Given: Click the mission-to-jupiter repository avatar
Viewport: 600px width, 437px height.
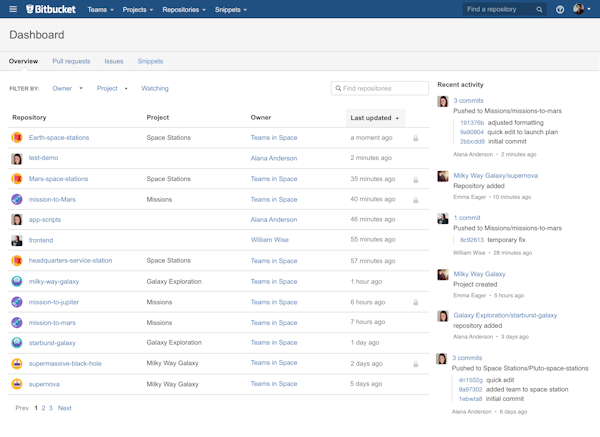Looking at the screenshot, I should click(x=16, y=302).
